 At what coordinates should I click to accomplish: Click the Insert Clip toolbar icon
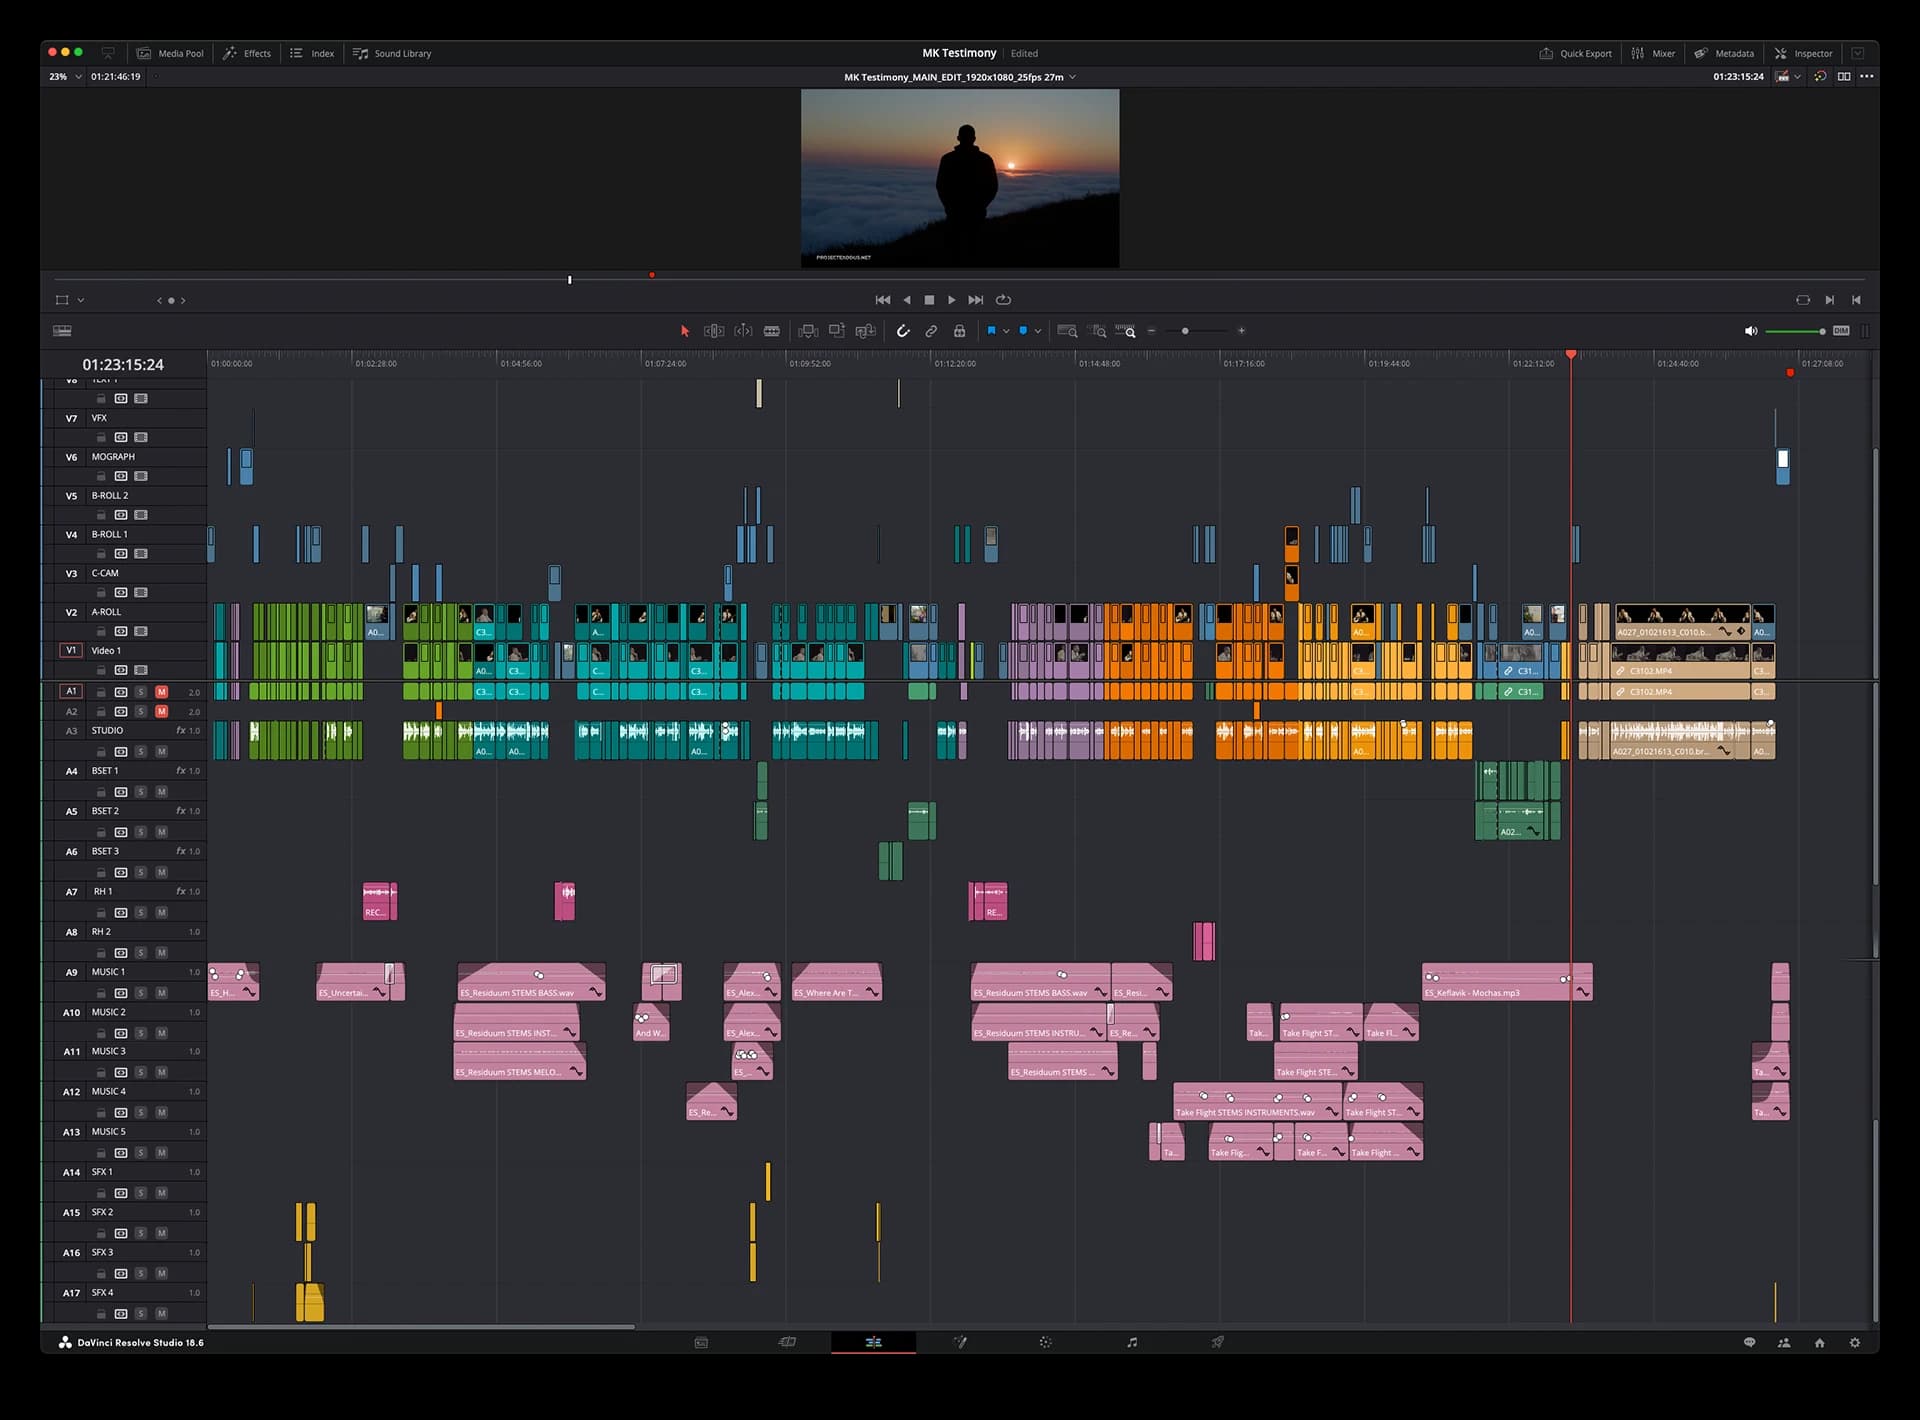pos(808,331)
